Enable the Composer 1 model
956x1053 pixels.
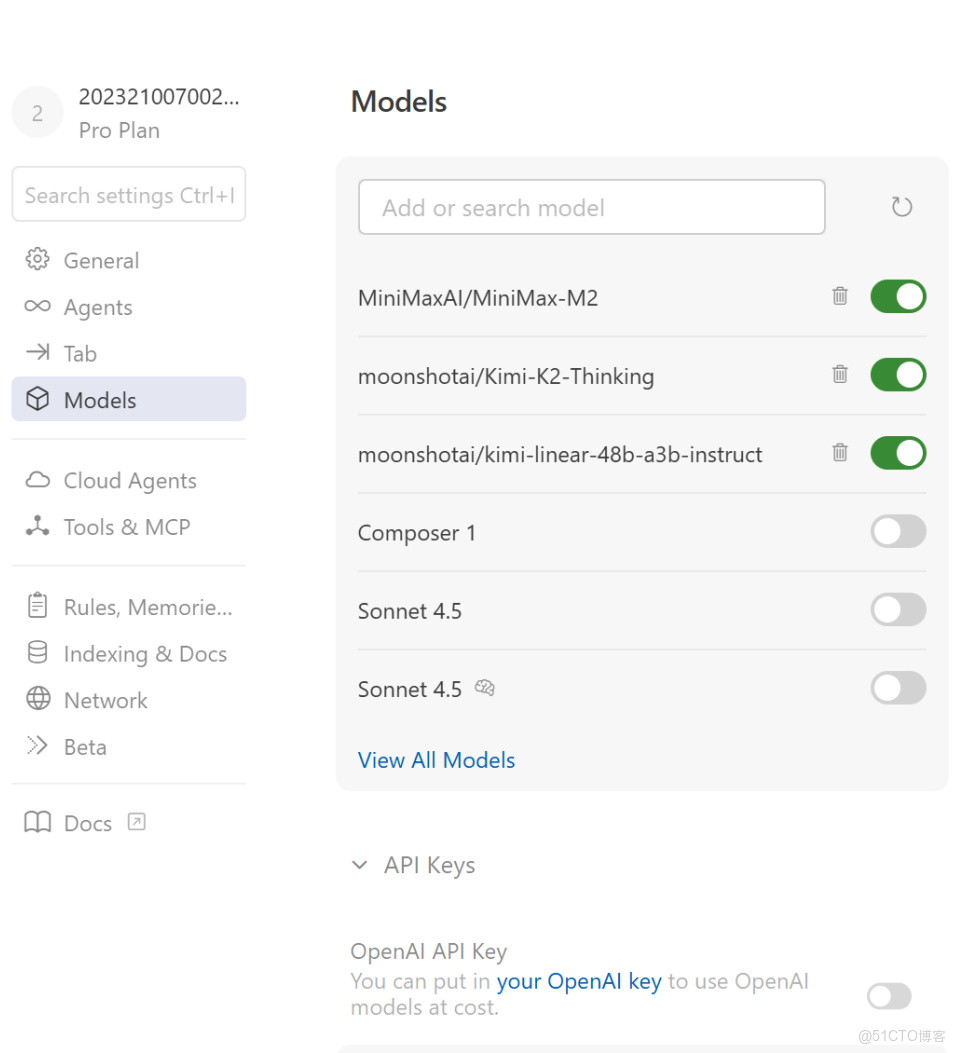(897, 531)
